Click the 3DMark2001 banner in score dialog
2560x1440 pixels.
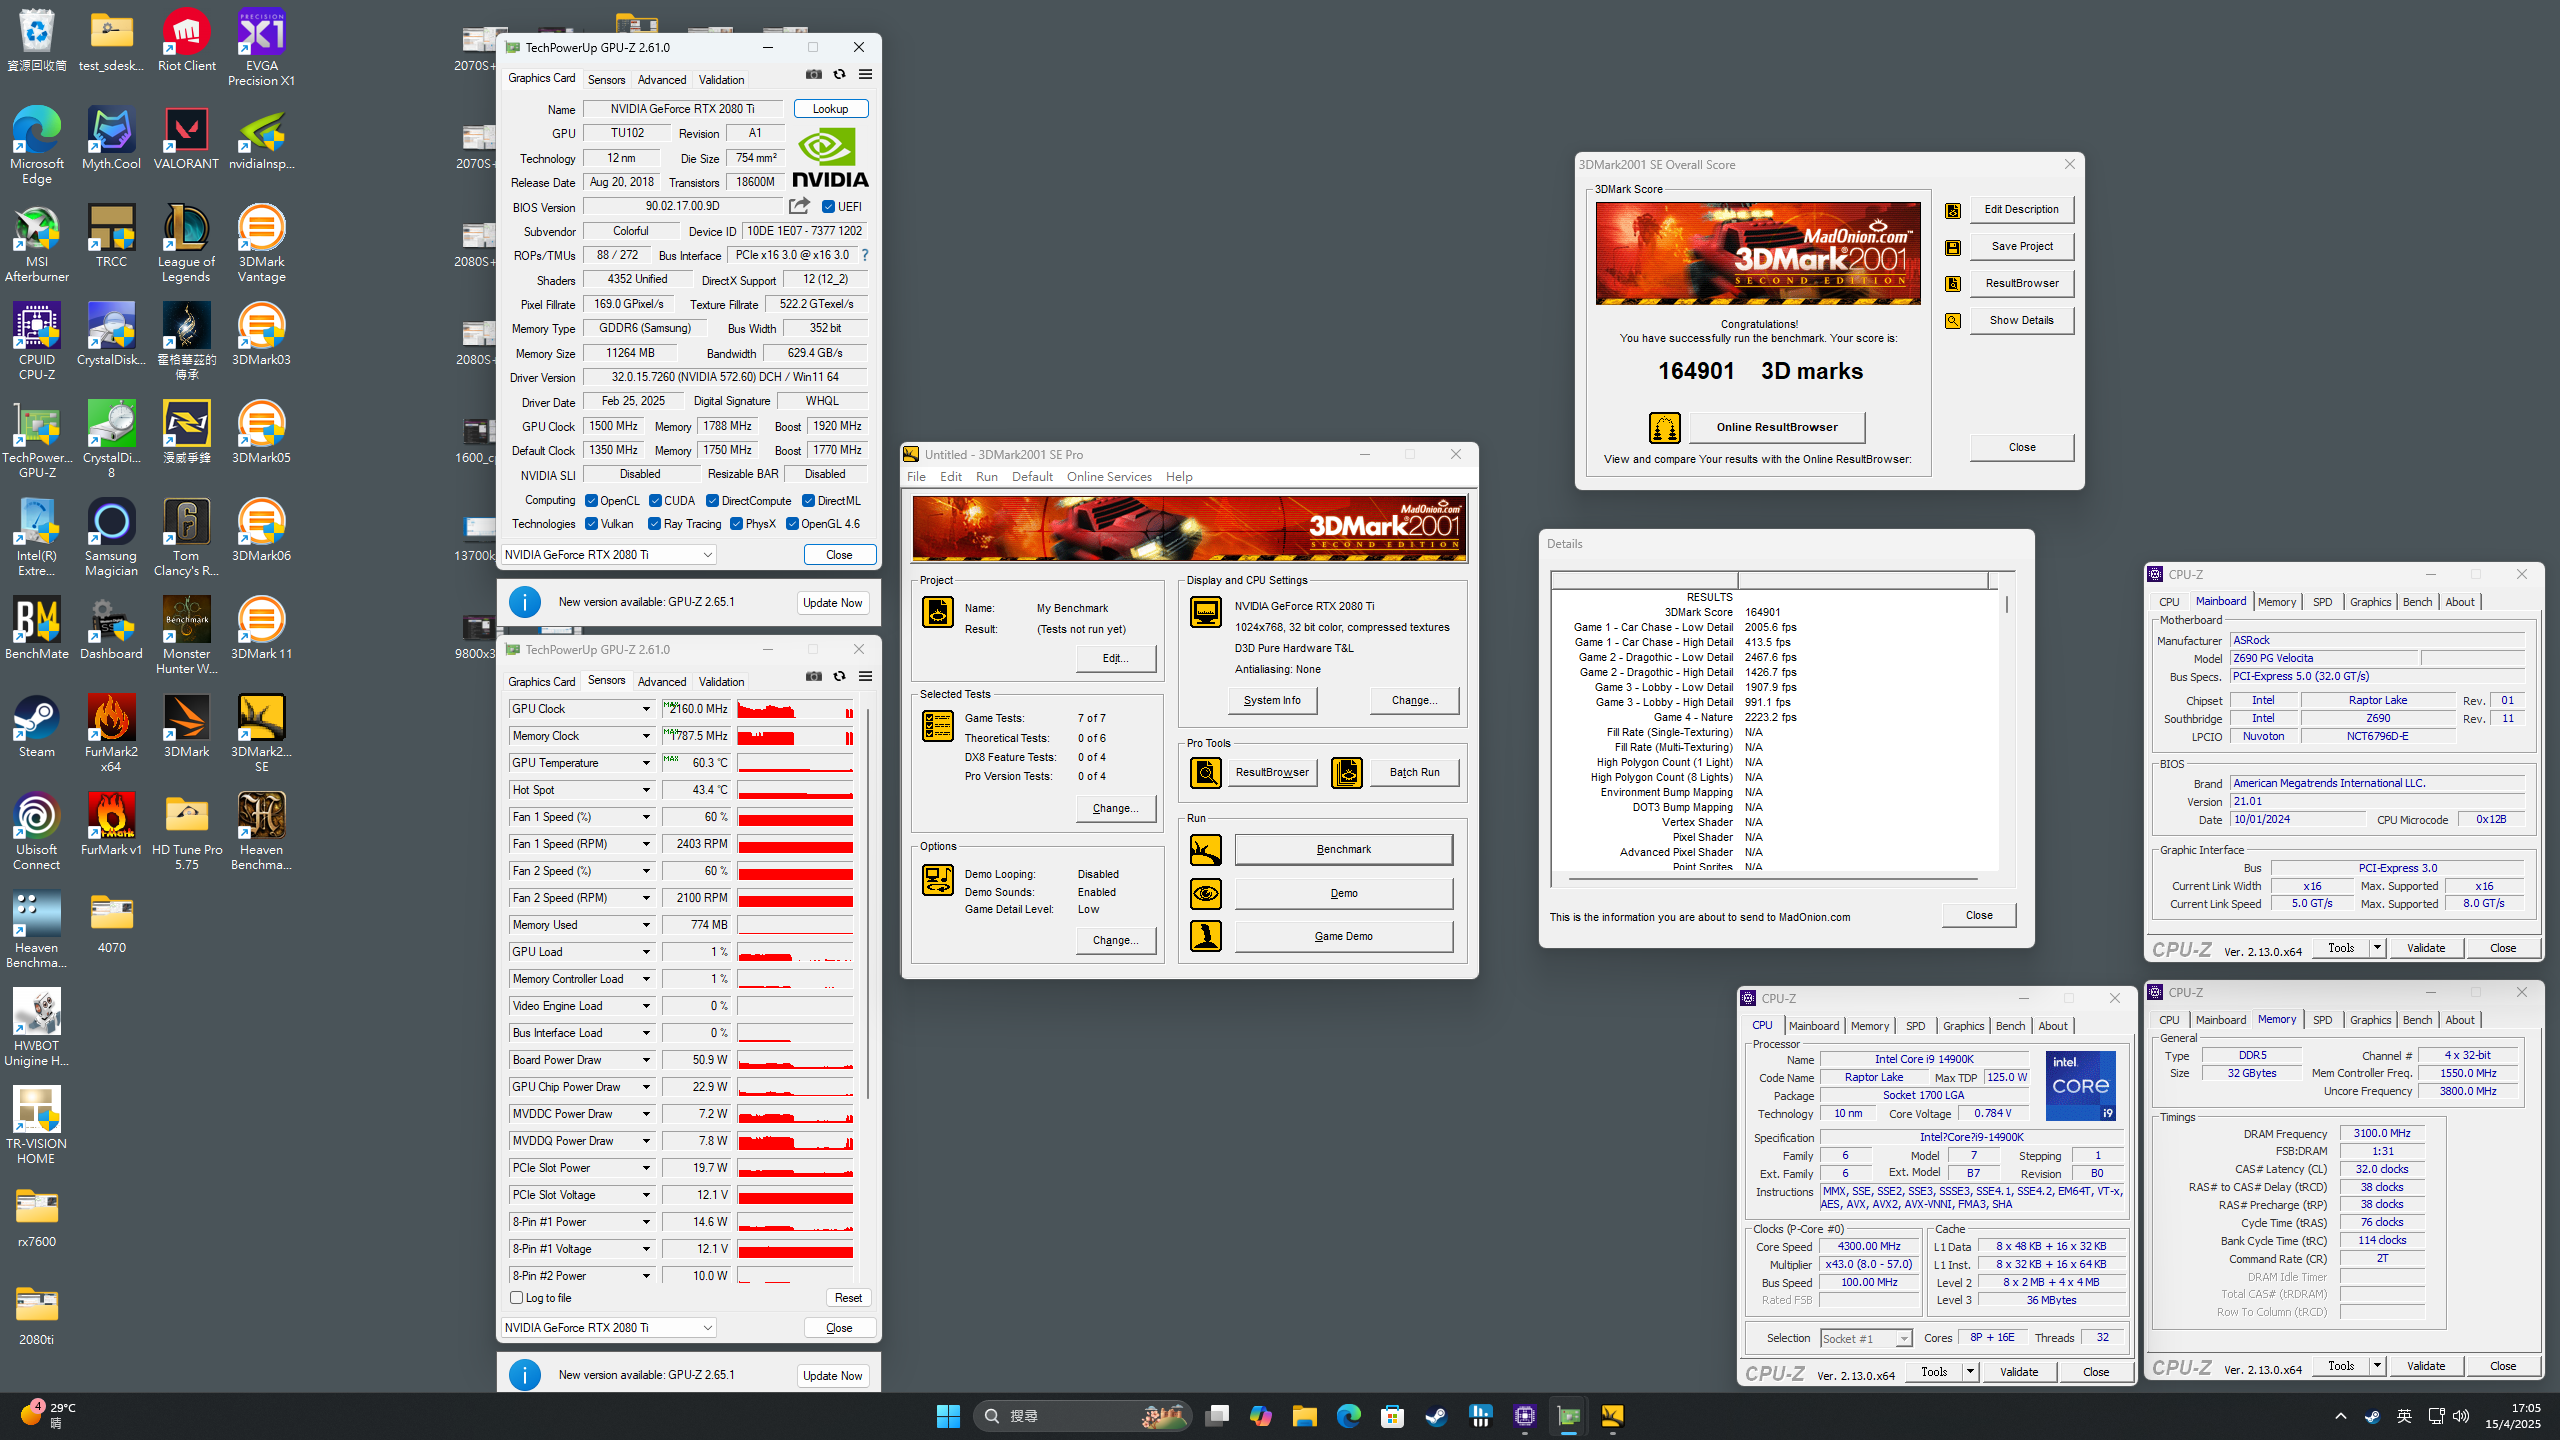pyautogui.click(x=1758, y=254)
